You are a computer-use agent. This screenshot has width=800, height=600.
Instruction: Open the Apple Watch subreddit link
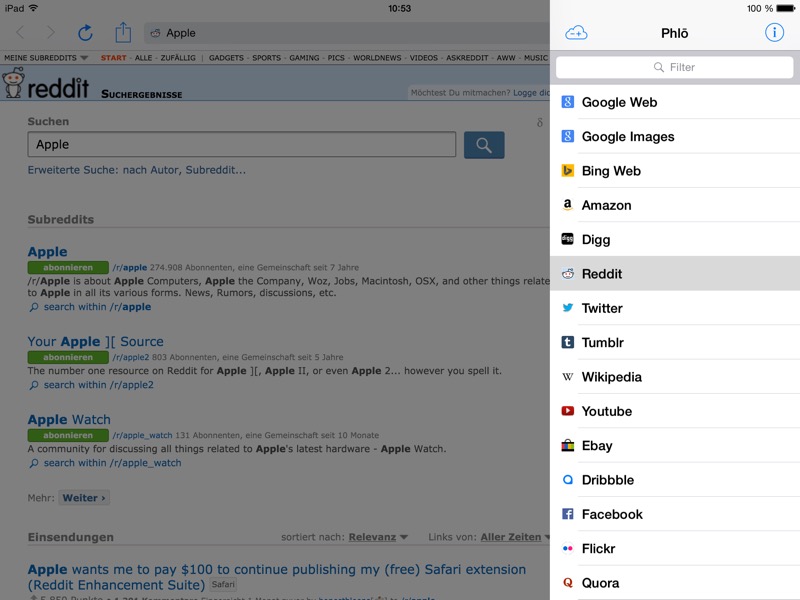pyautogui.click(x=69, y=420)
